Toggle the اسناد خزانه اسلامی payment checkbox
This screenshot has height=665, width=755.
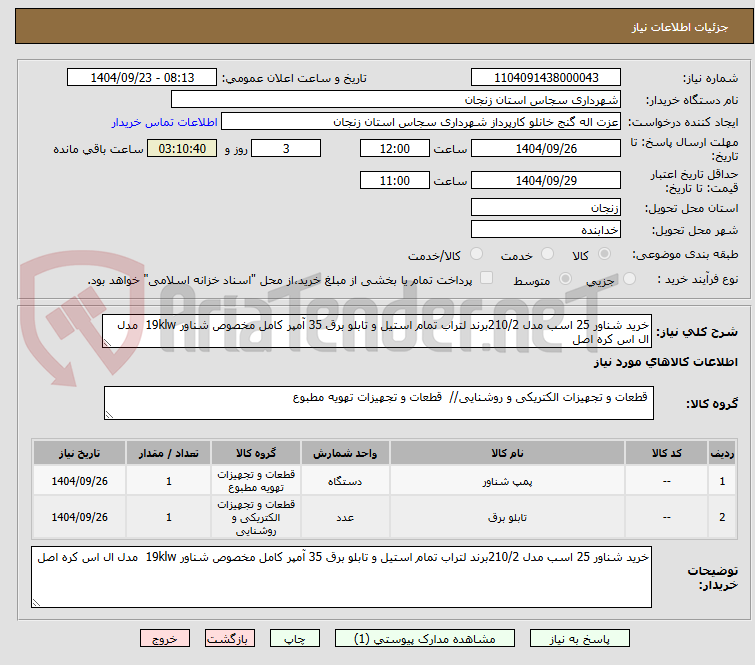coord(487,277)
